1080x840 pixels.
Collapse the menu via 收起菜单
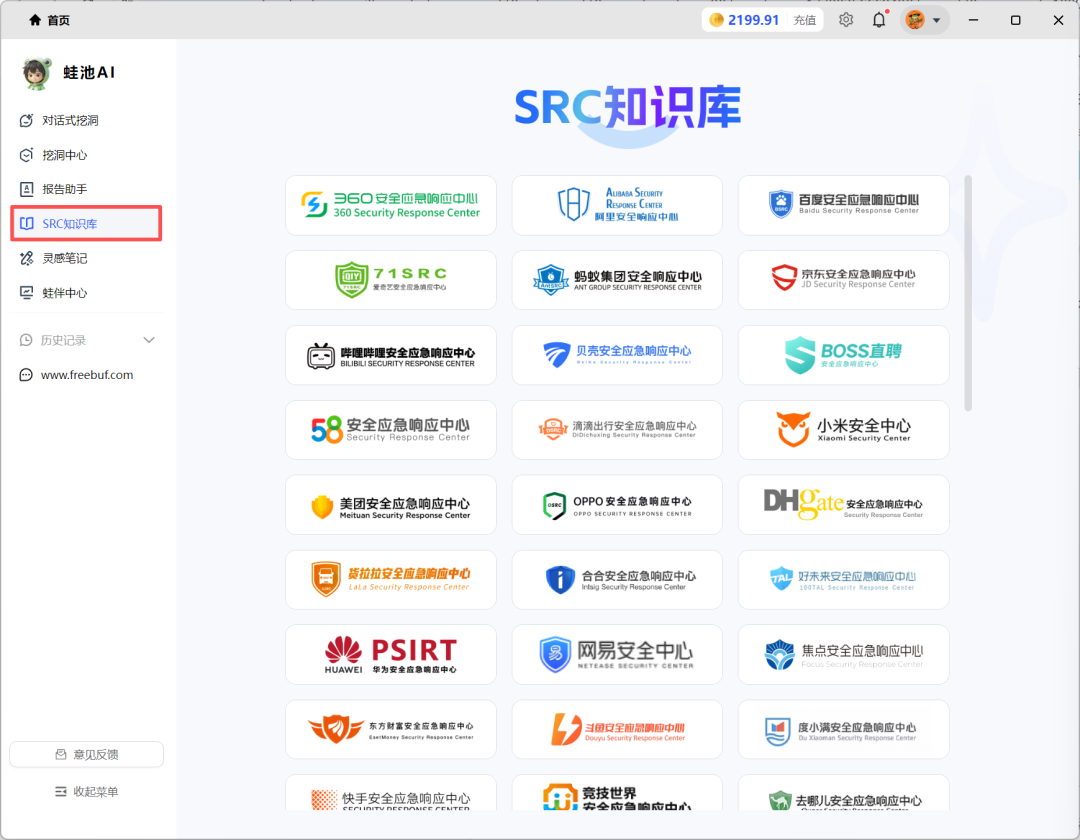click(86, 792)
